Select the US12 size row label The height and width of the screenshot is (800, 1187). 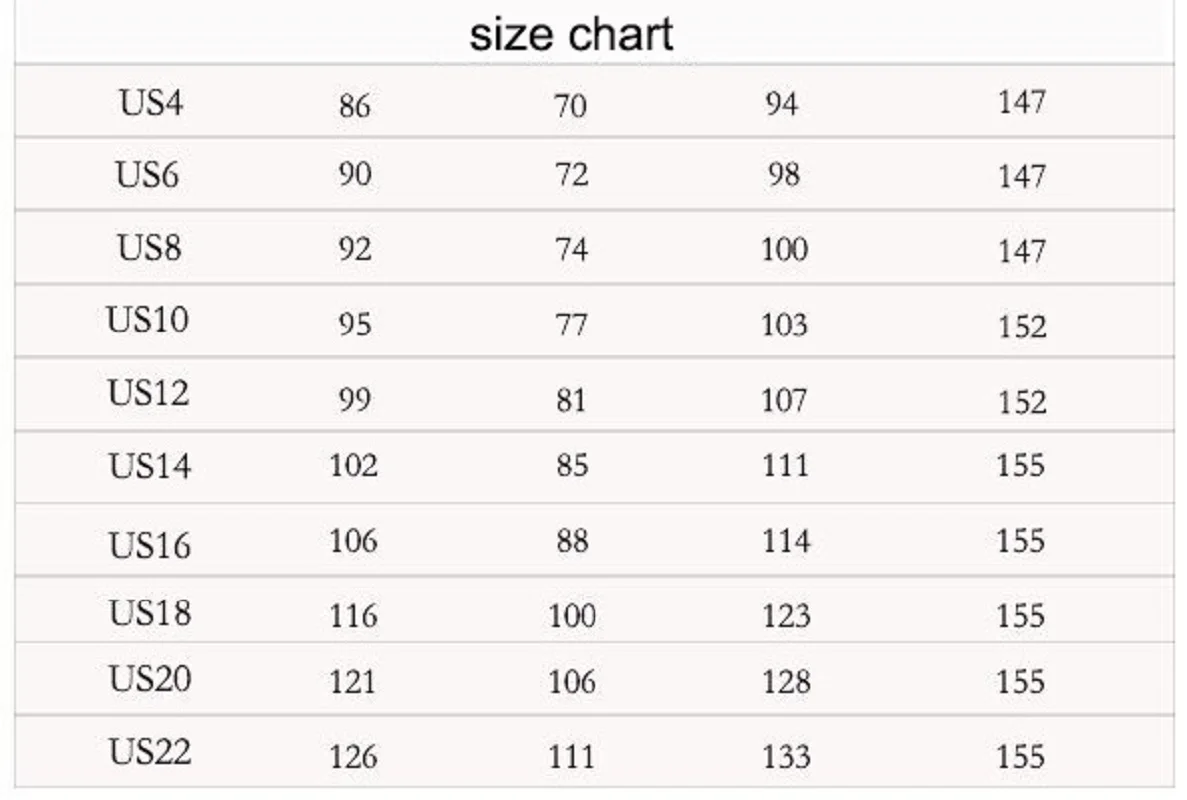148,393
